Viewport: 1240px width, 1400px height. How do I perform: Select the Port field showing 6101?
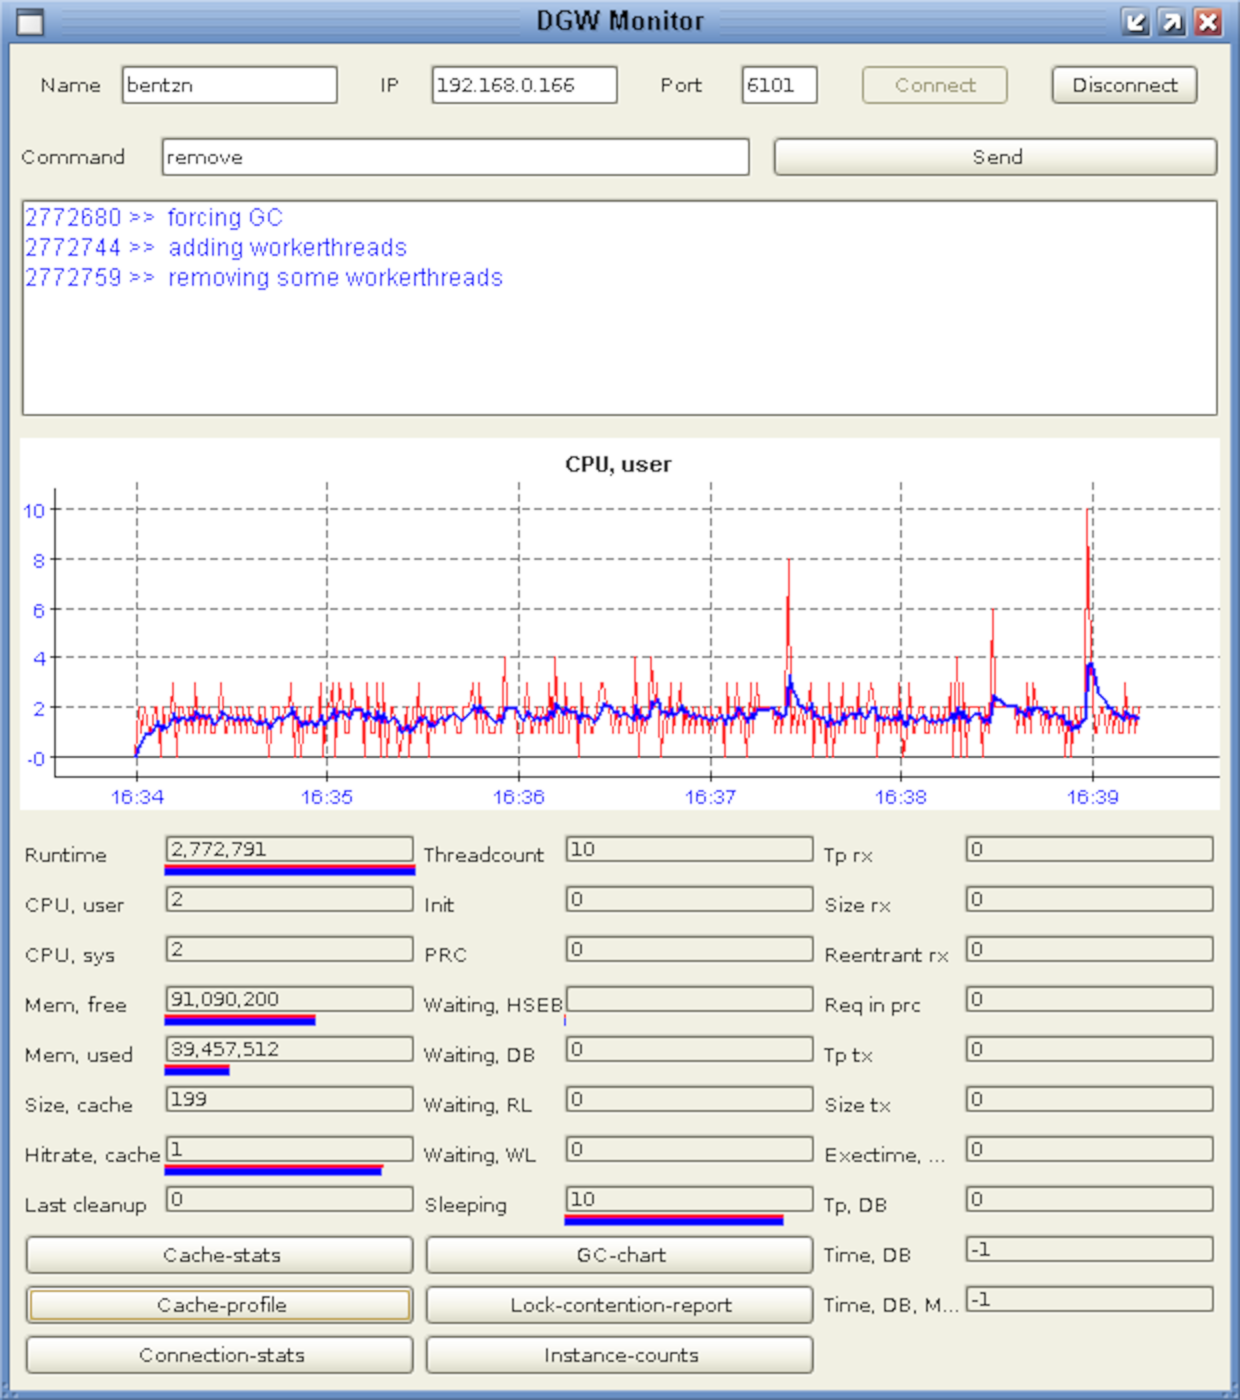pos(779,85)
